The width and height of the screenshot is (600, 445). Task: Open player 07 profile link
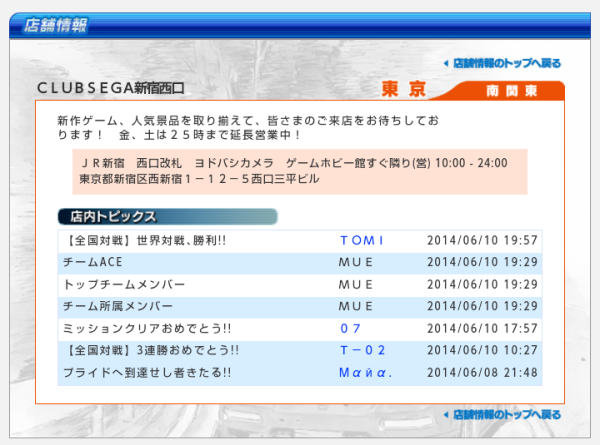point(350,328)
